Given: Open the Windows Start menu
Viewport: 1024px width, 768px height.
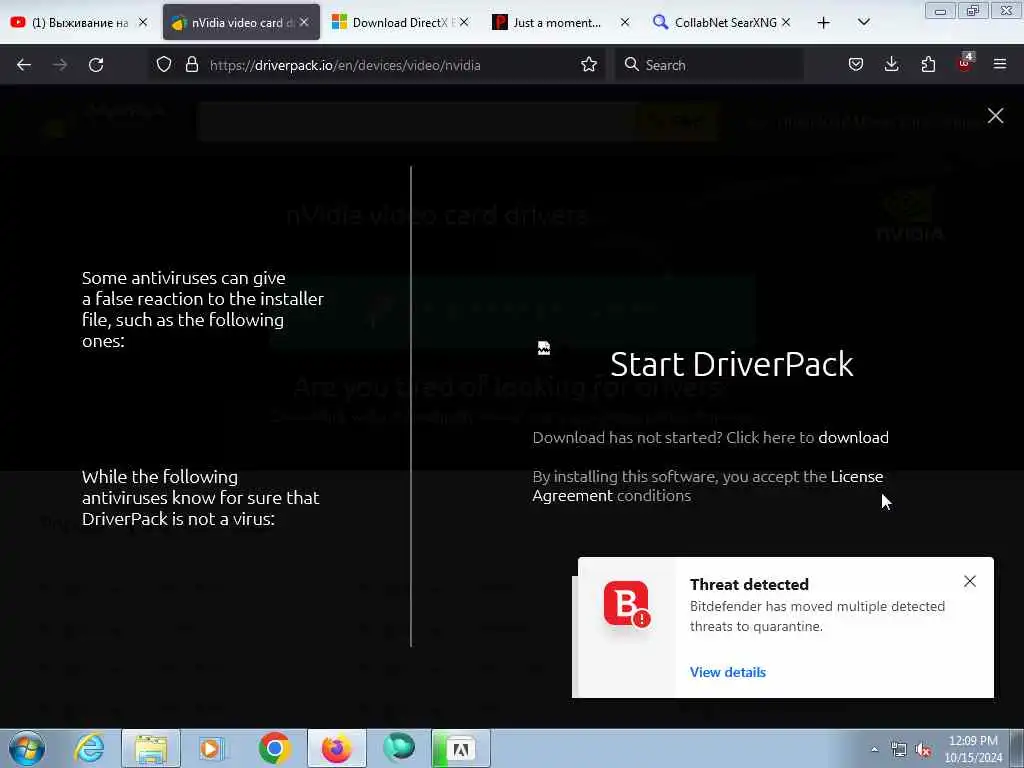Looking at the screenshot, I should pos(27,748).
